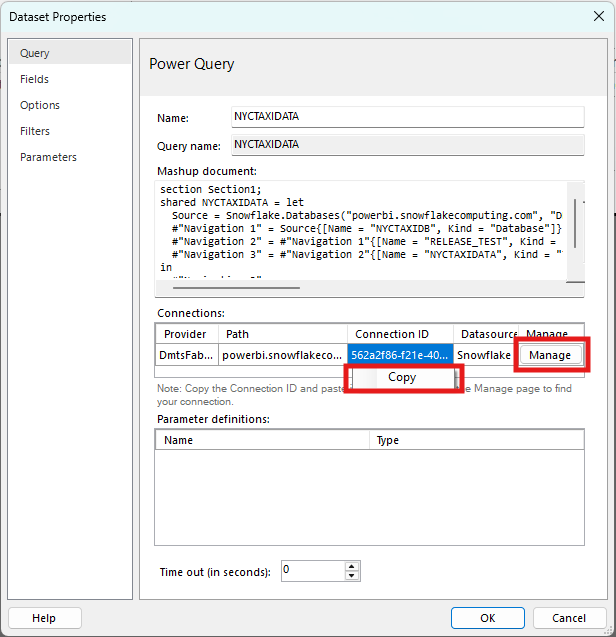
Task: Choose Copy from the context menu
Action: (x=402, y=377)
